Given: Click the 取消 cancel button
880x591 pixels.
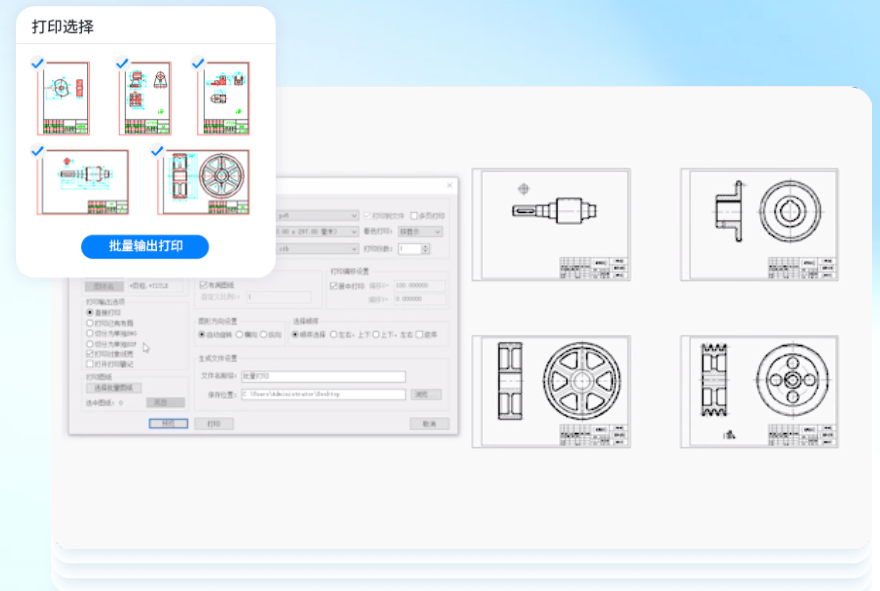Looking at the screenshot, I should click(429, 424).
